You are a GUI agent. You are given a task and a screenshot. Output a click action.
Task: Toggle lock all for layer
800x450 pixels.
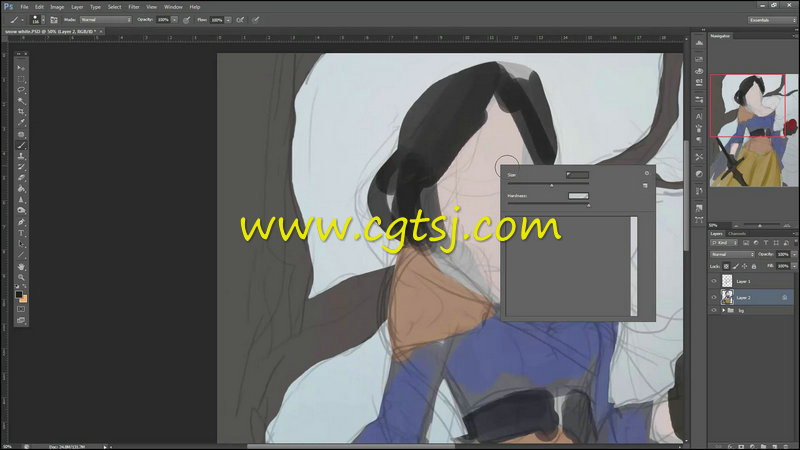point(754,266)
